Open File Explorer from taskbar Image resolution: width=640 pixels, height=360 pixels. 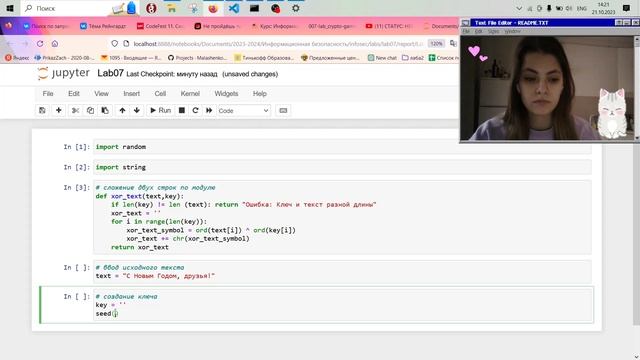[171, 8]
